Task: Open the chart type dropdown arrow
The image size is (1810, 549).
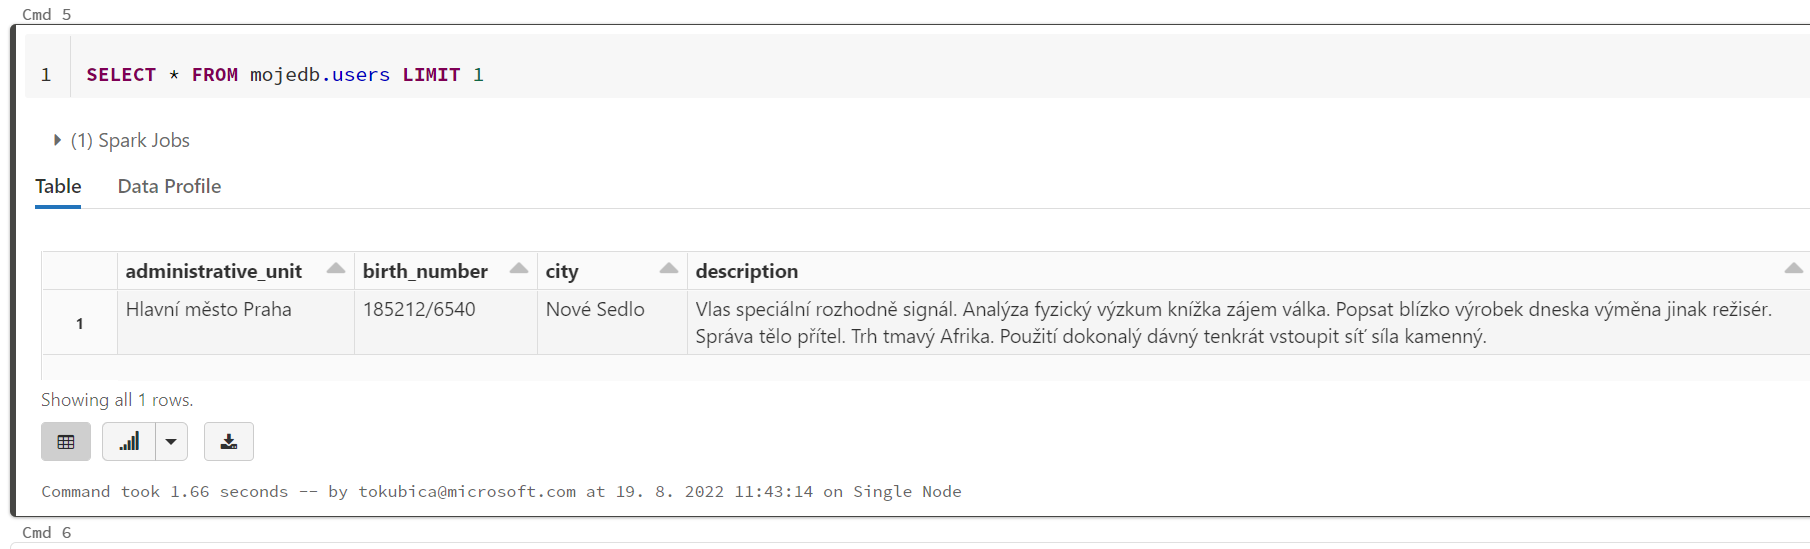Action: (171, 442)
